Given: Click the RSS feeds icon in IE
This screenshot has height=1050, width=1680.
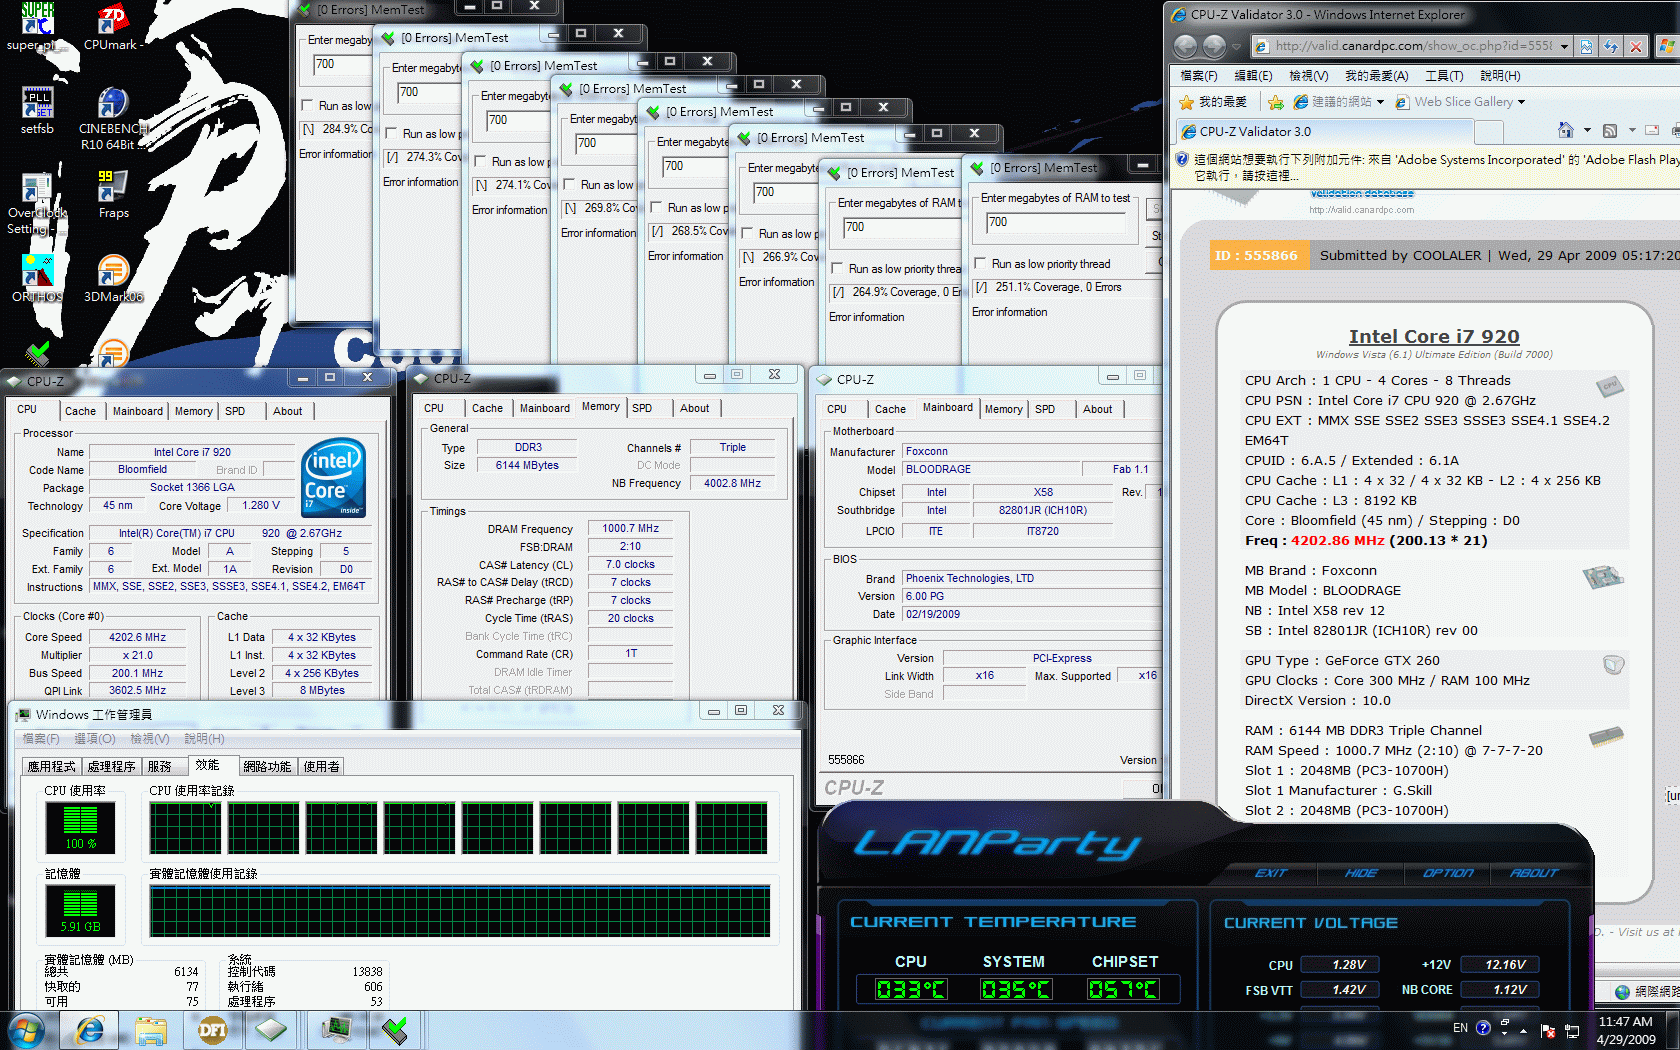Looking at the screenshot, I should pos(1610,130).
